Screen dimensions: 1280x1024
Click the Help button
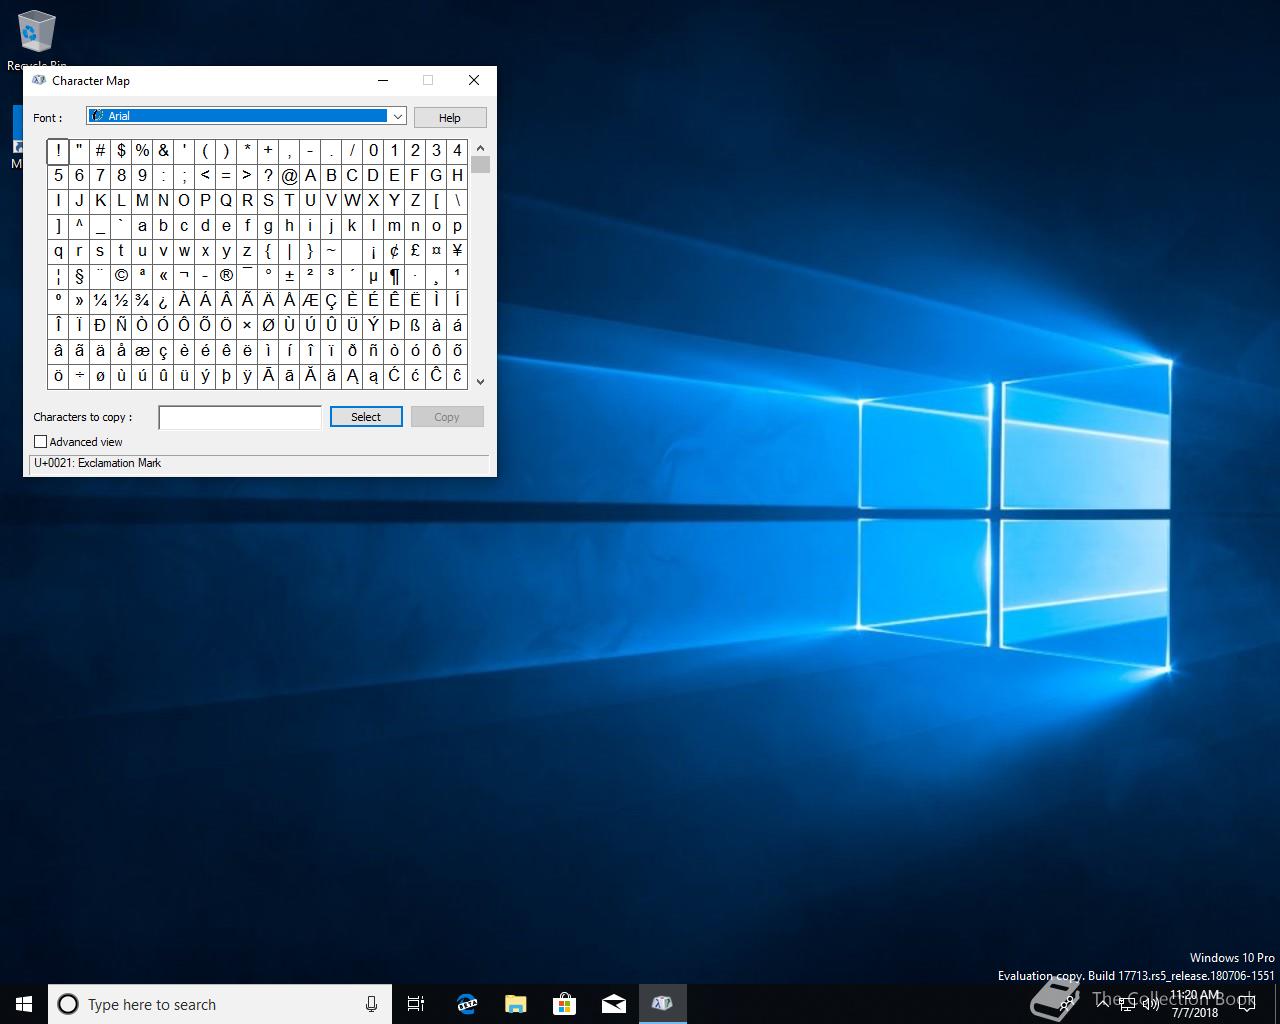(450, 118)
